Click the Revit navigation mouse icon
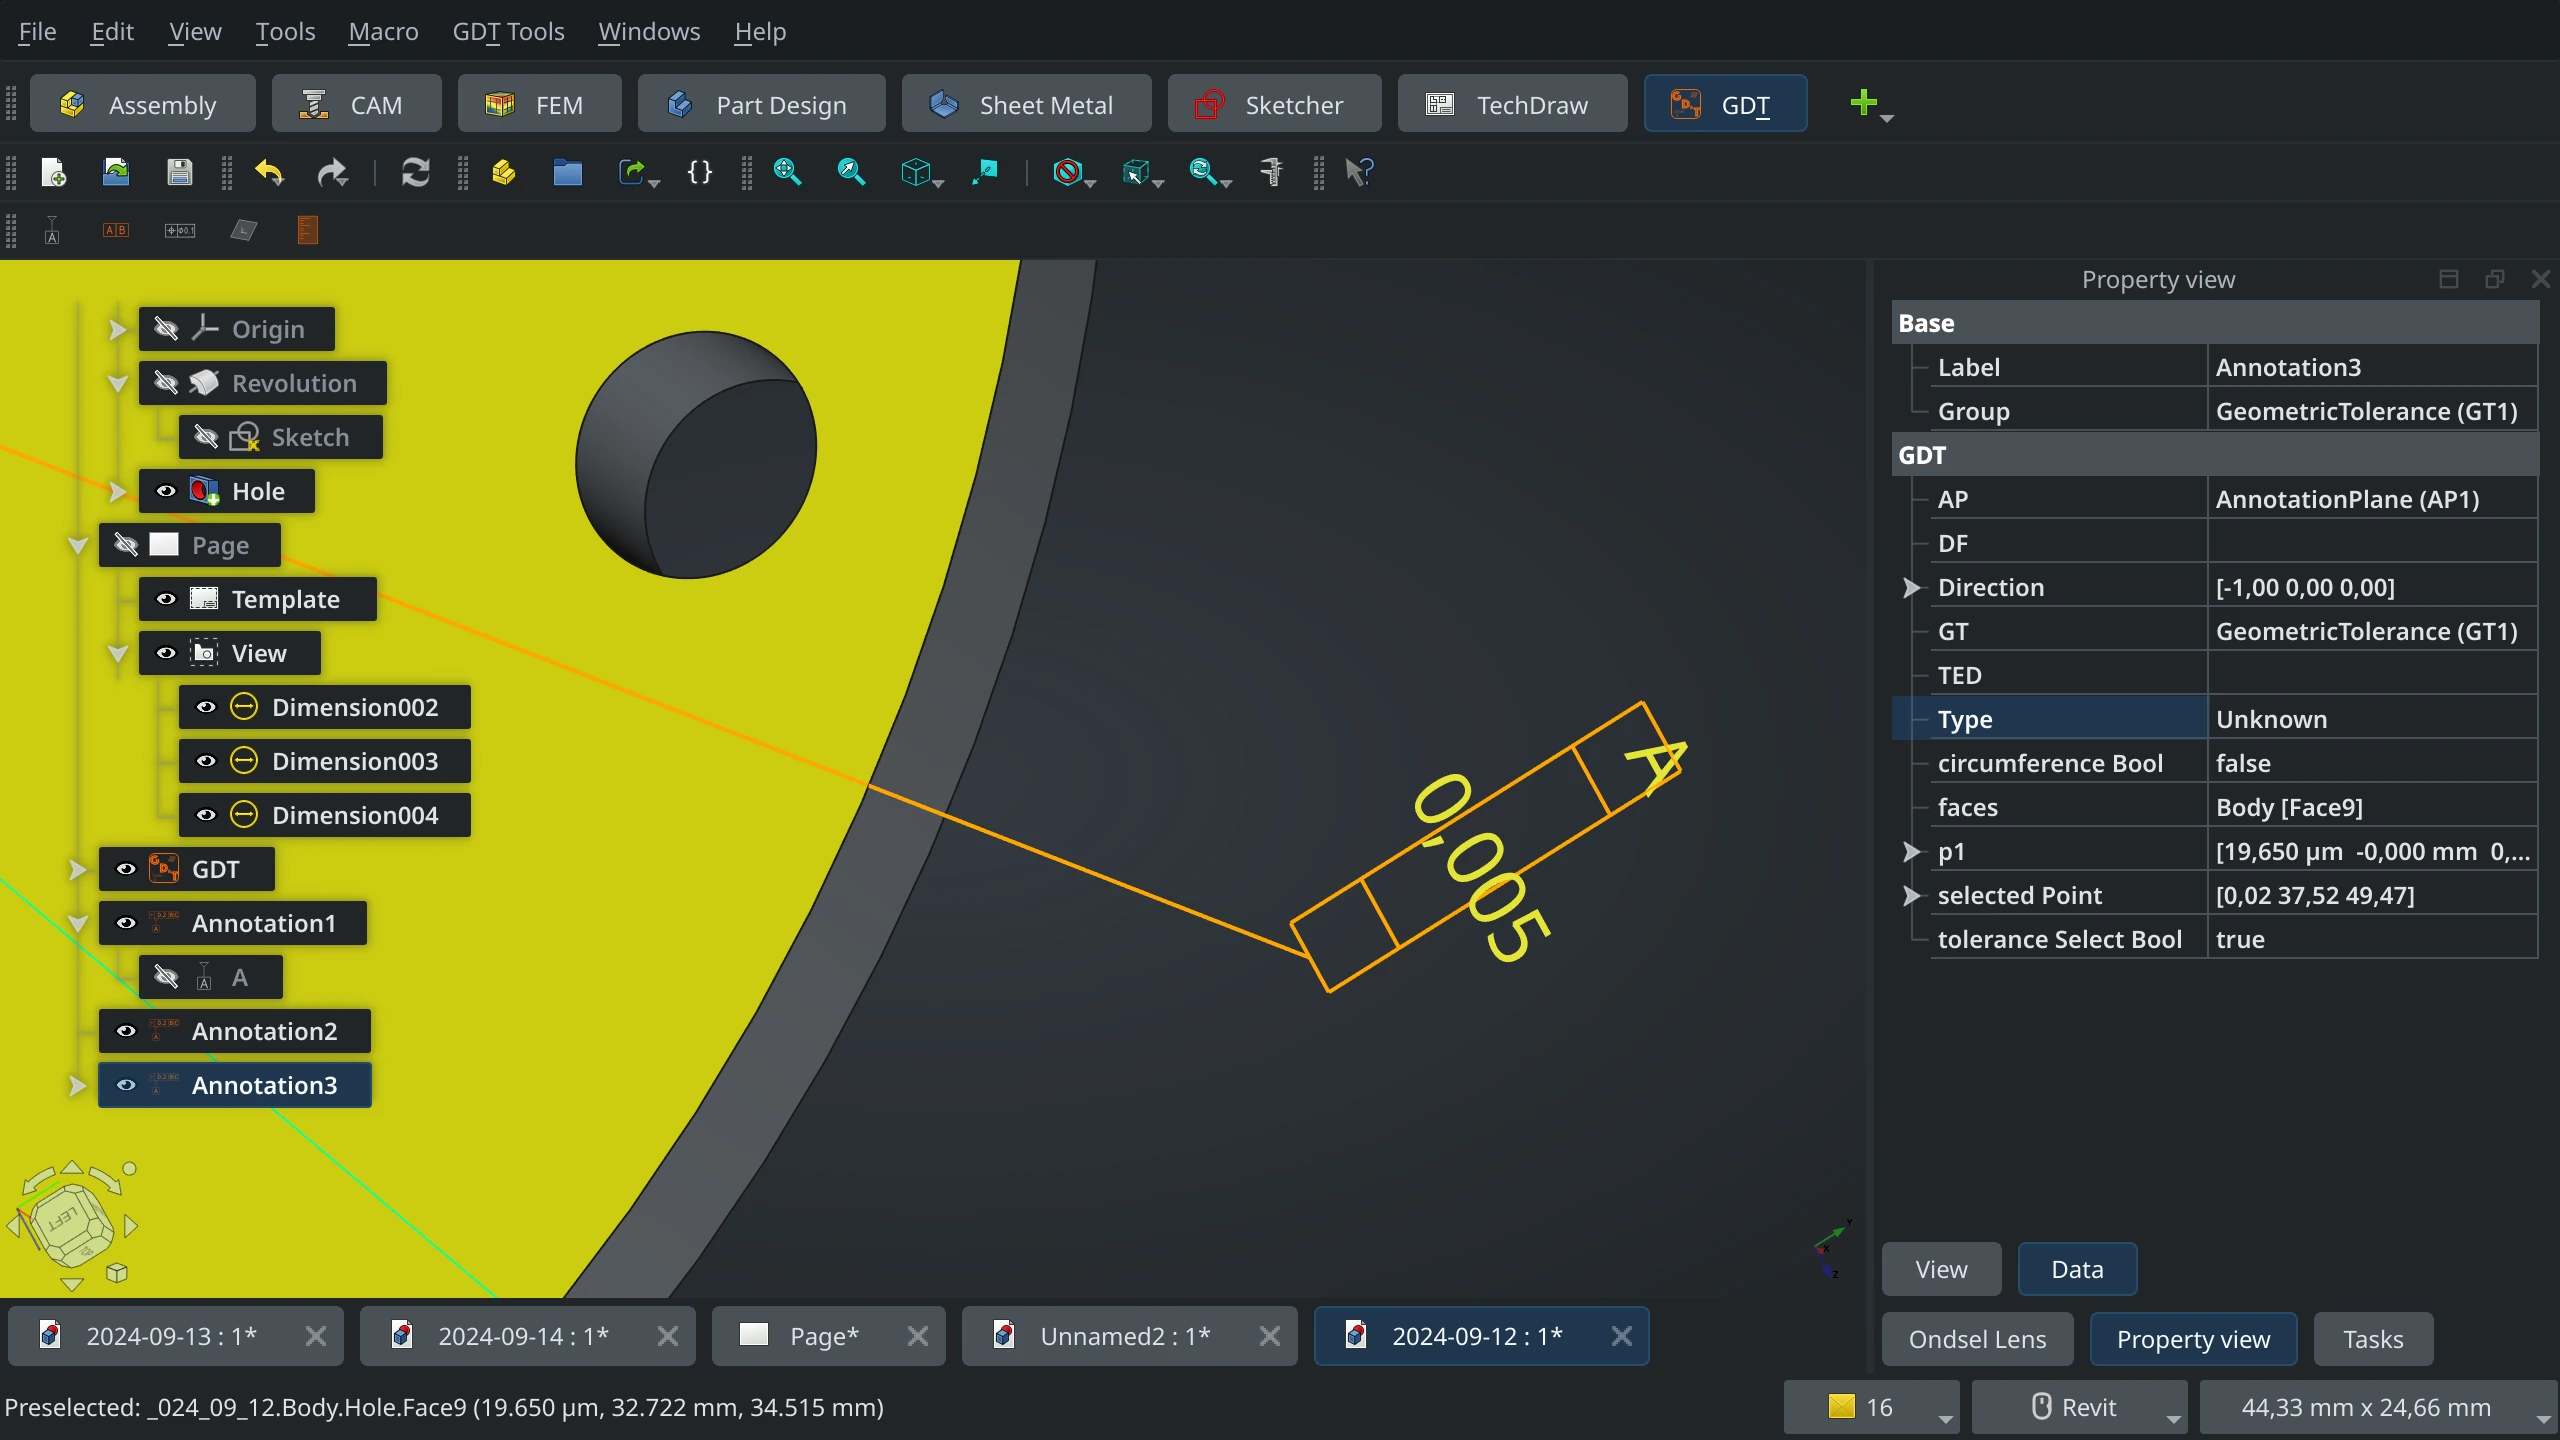This screenshot has height=1440, width=2560. (2042, 1406)
